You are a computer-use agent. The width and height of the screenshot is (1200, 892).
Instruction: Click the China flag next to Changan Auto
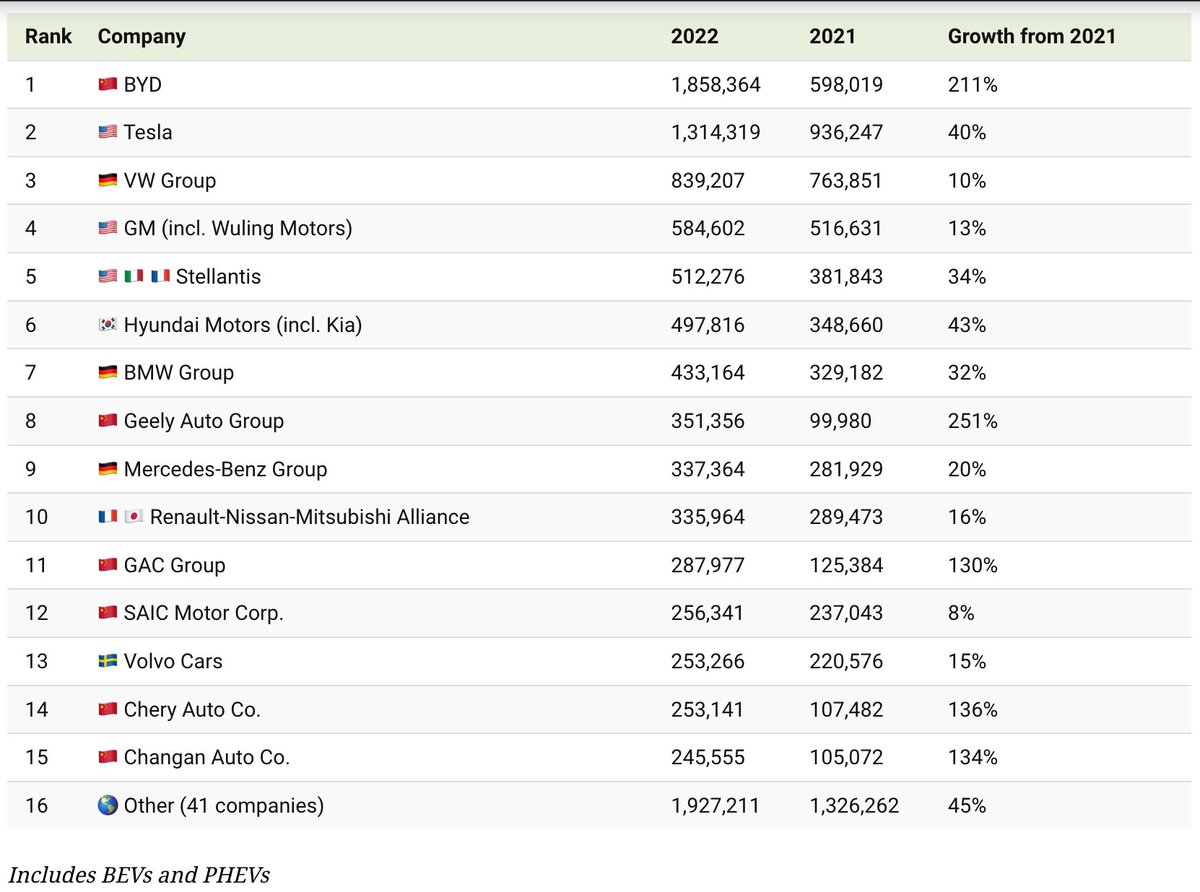coord(108,757)
